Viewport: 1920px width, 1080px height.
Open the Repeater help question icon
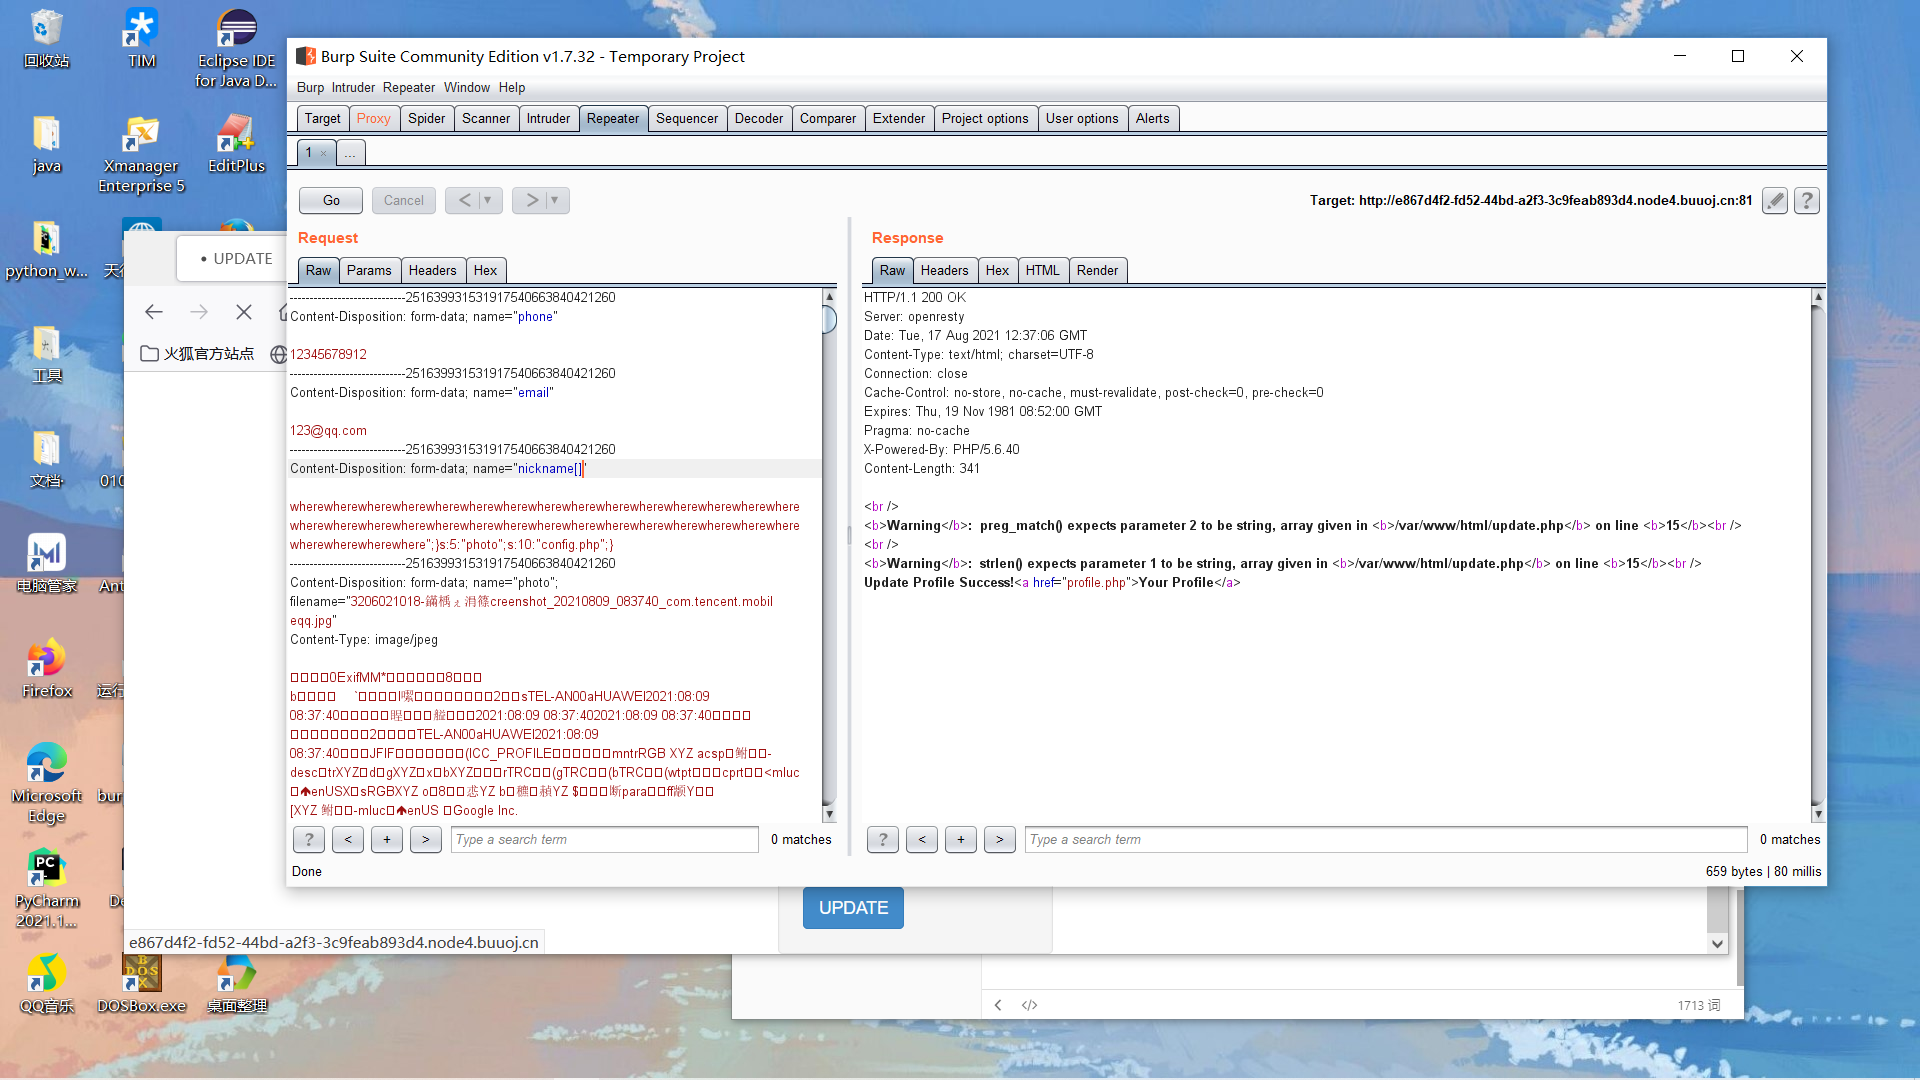tap(1806, 201)
